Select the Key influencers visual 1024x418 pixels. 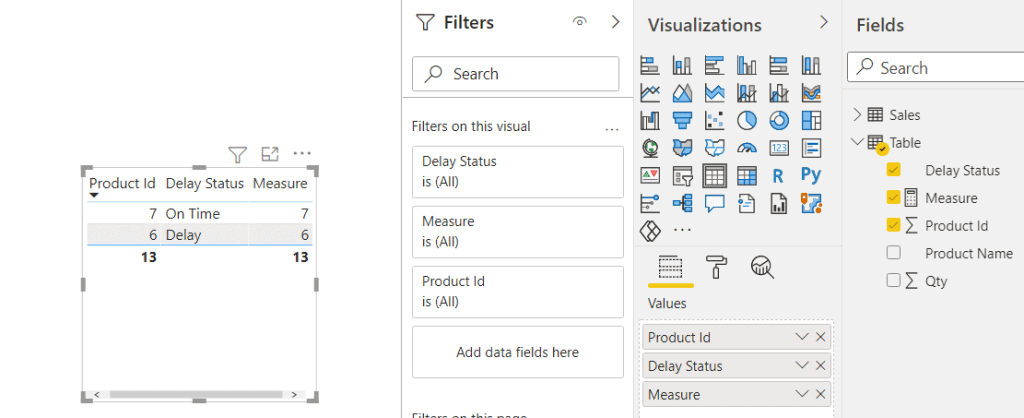tap(650, 203)
